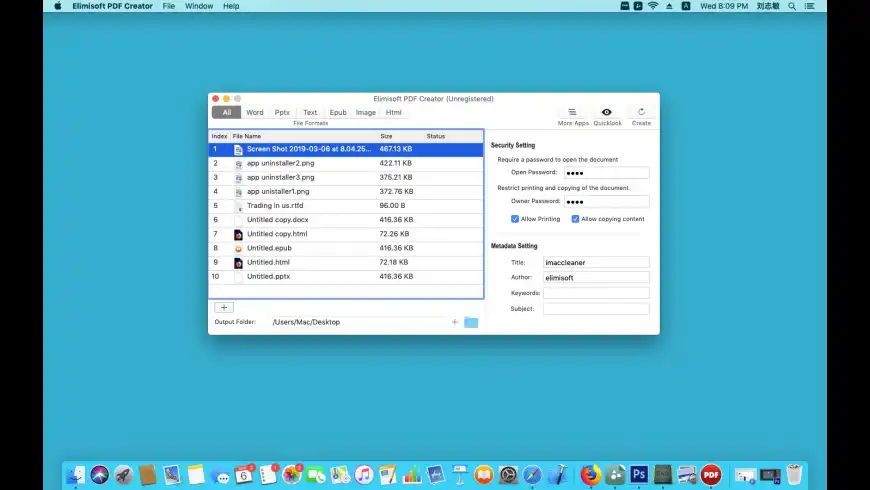
Task: Select the row app unistaller1.png
Action: (x=346, y=191)
